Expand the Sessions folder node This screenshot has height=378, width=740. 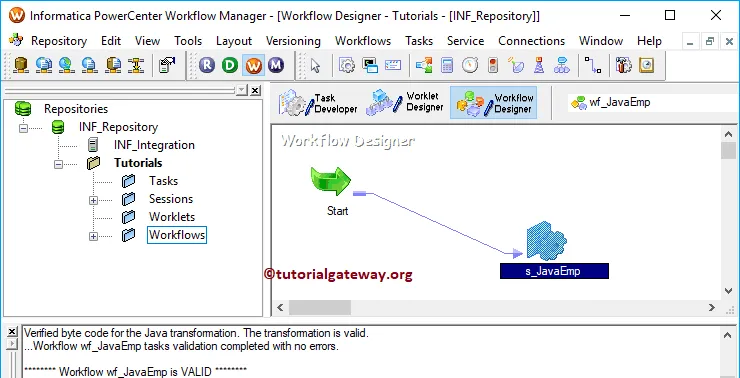point(93,200)
